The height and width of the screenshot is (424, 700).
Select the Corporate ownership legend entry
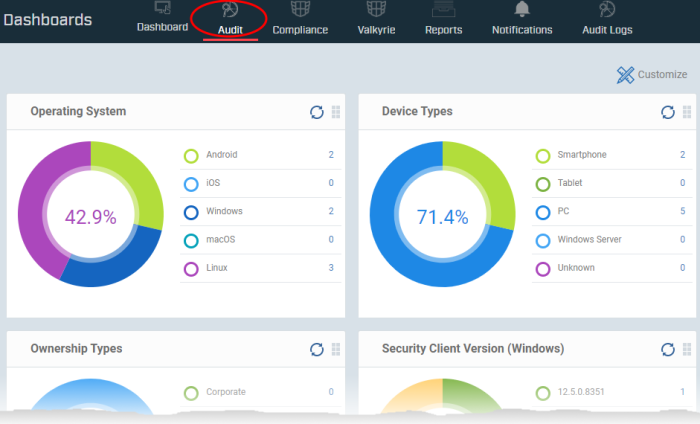(260, 392)
